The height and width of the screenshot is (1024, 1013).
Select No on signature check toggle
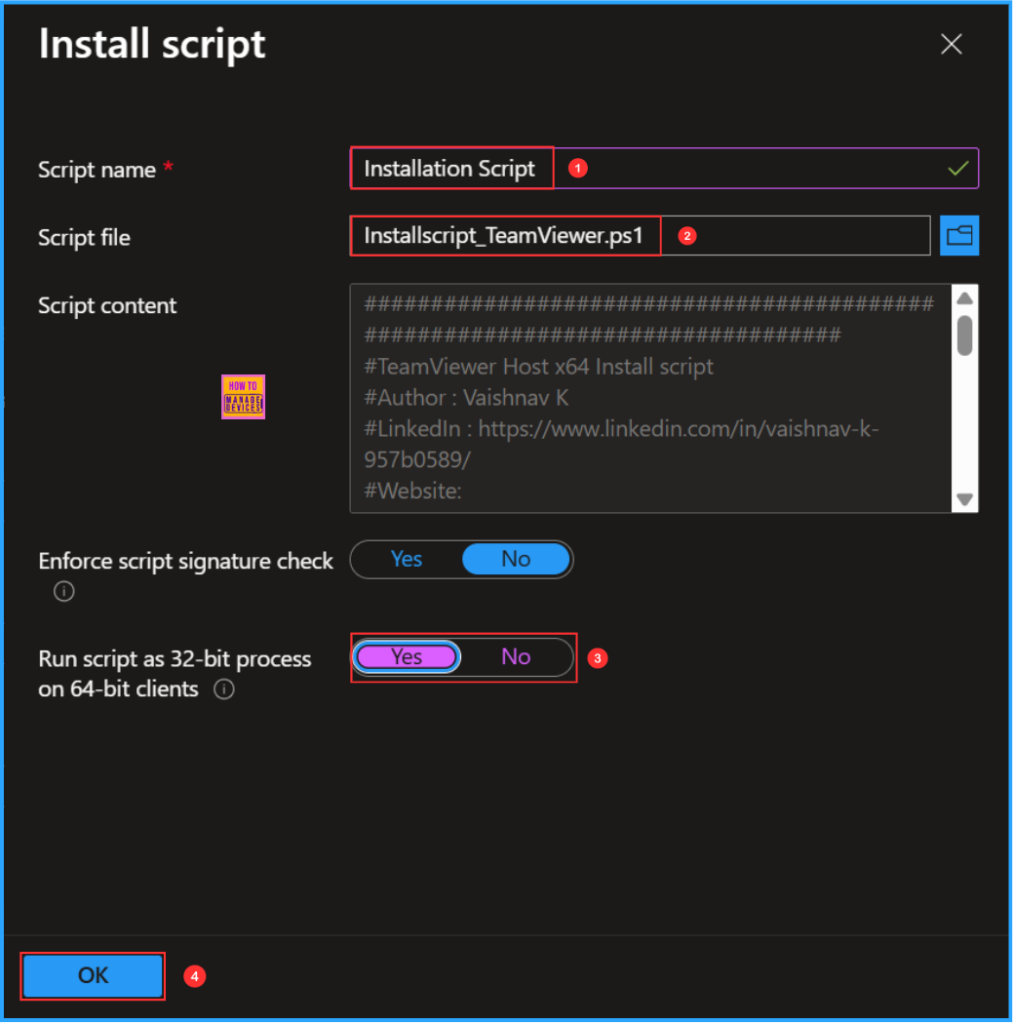(516, 559)
